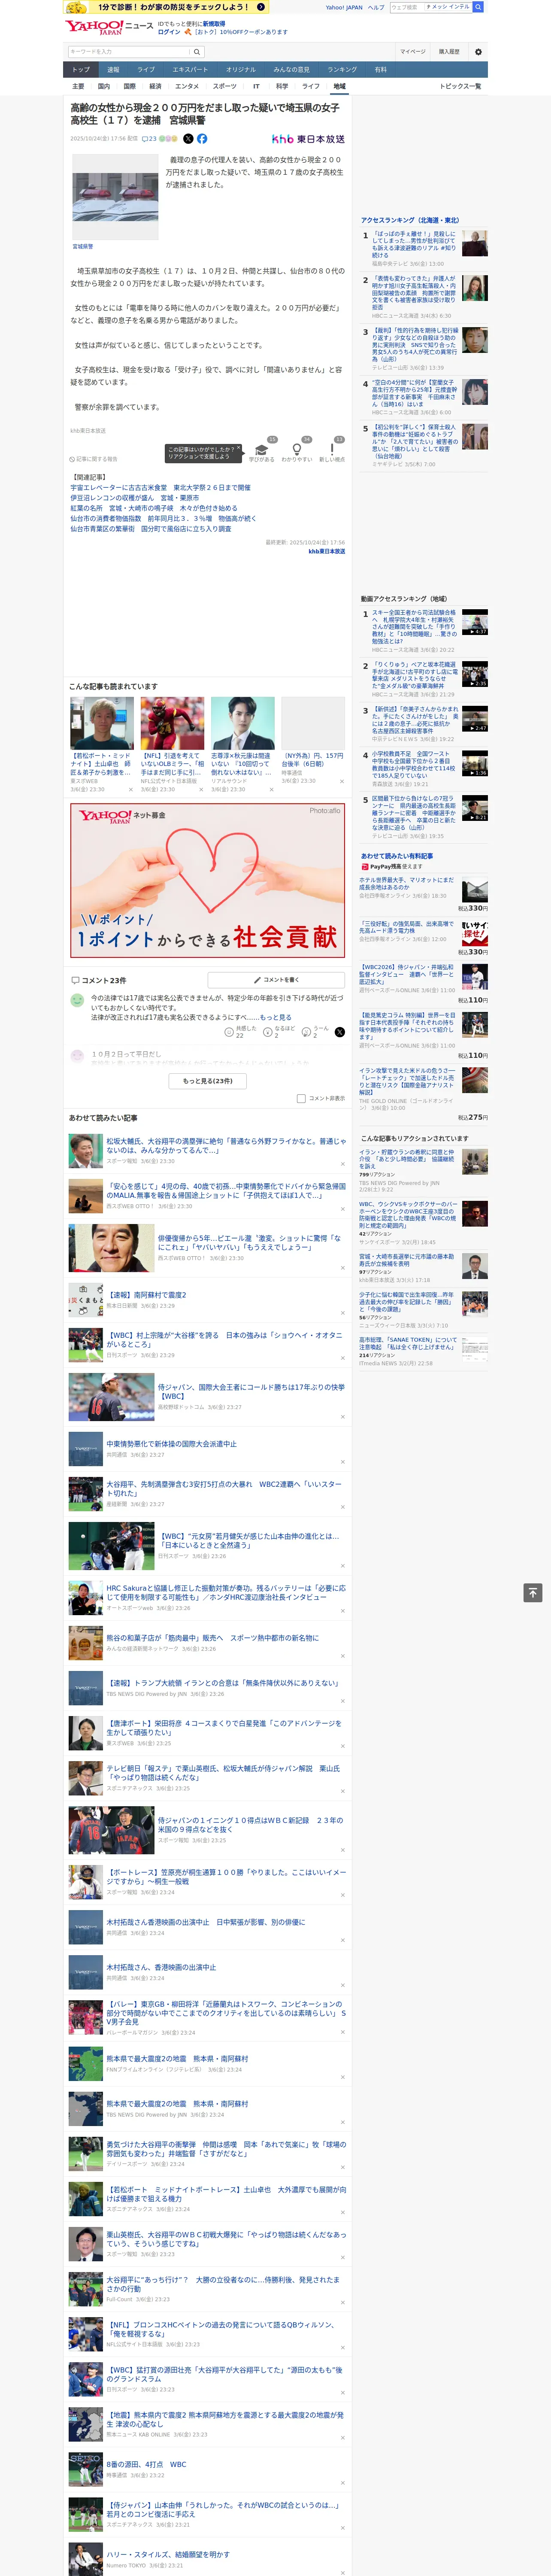Open related article 宇宙エレベーターに古古古米食堂
This screenshot has width=551, height=2576.
[160, 488]
